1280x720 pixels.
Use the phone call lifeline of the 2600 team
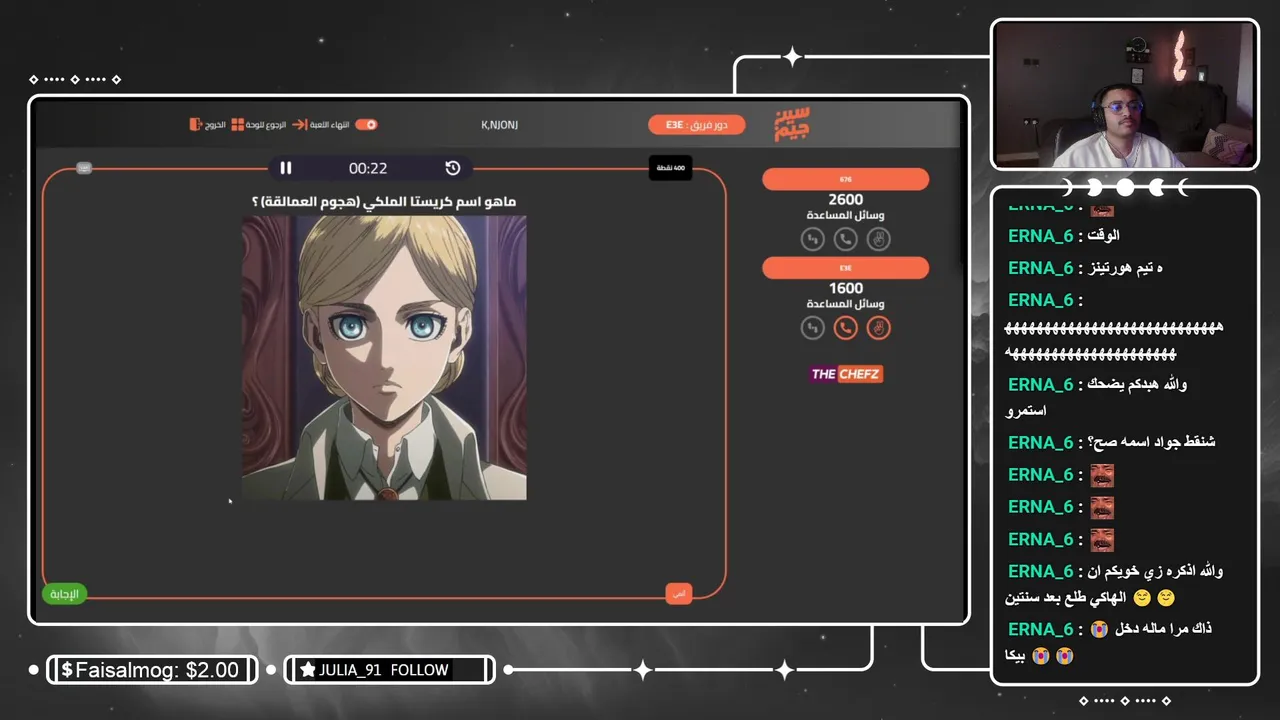pyautogui.click(x=846, y=239)
